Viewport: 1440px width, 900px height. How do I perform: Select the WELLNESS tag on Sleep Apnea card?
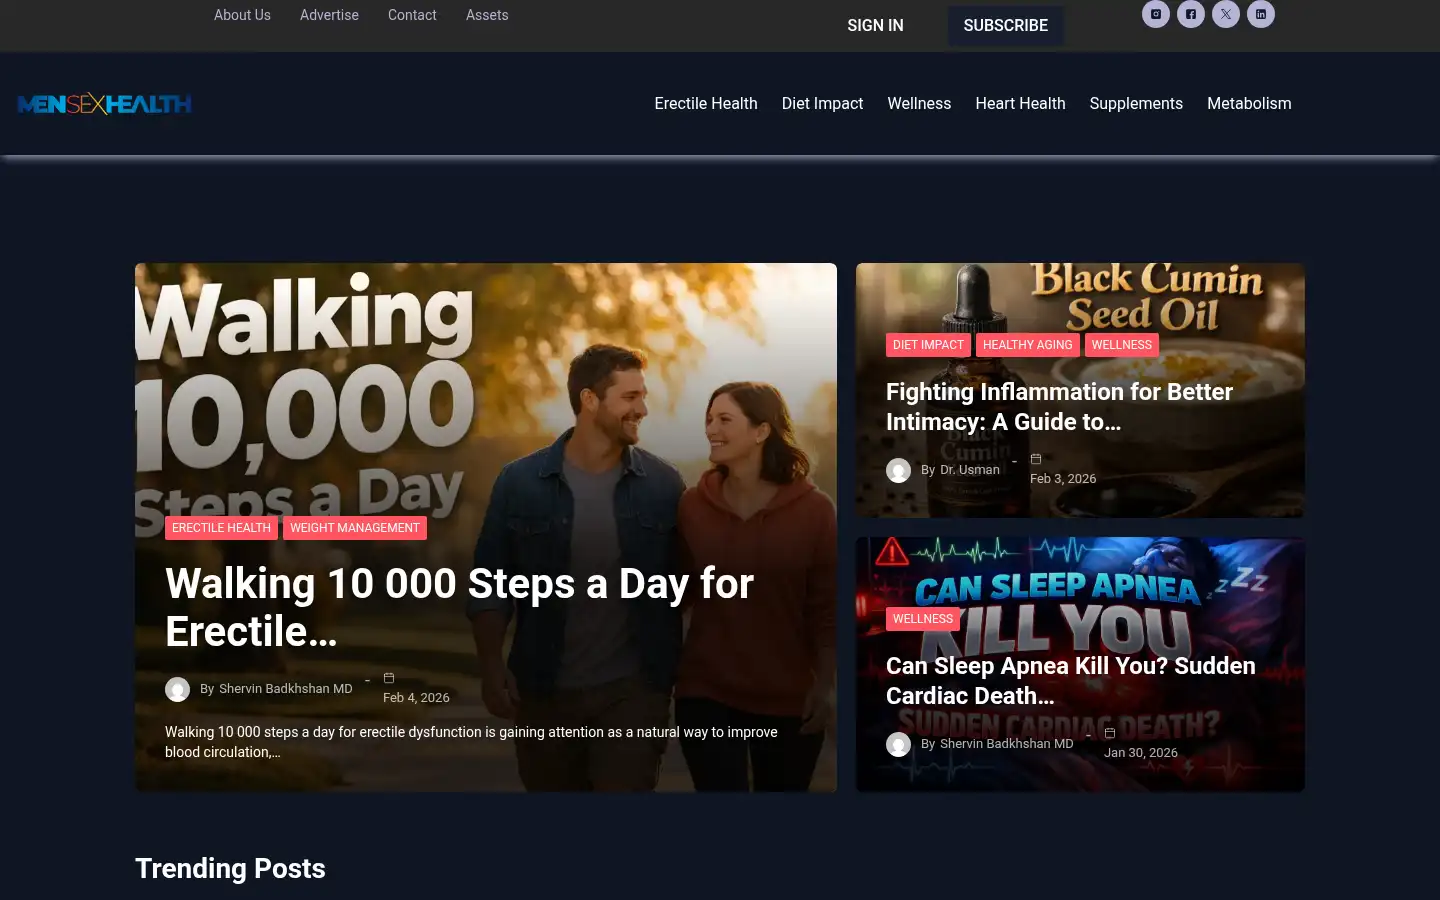(923, 619)
